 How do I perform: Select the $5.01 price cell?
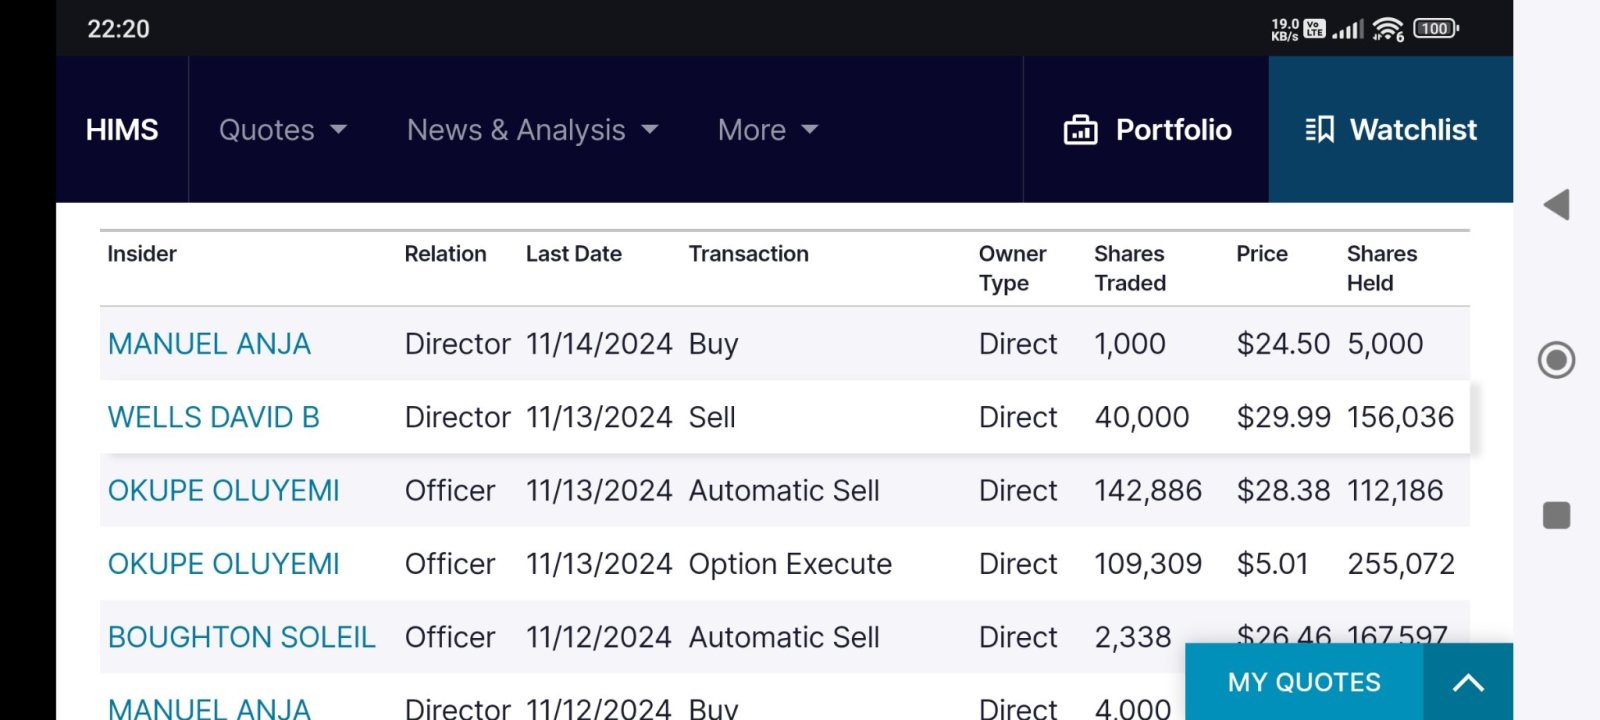click(1272, 564)
